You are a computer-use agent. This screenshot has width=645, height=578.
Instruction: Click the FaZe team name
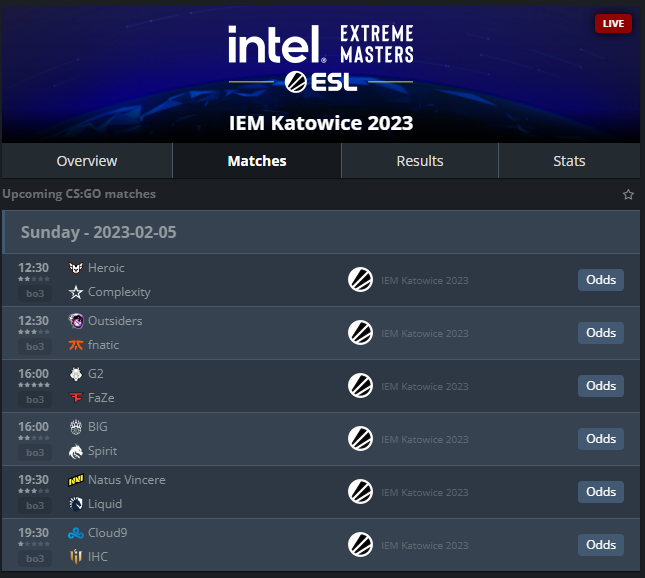[101, 398]
